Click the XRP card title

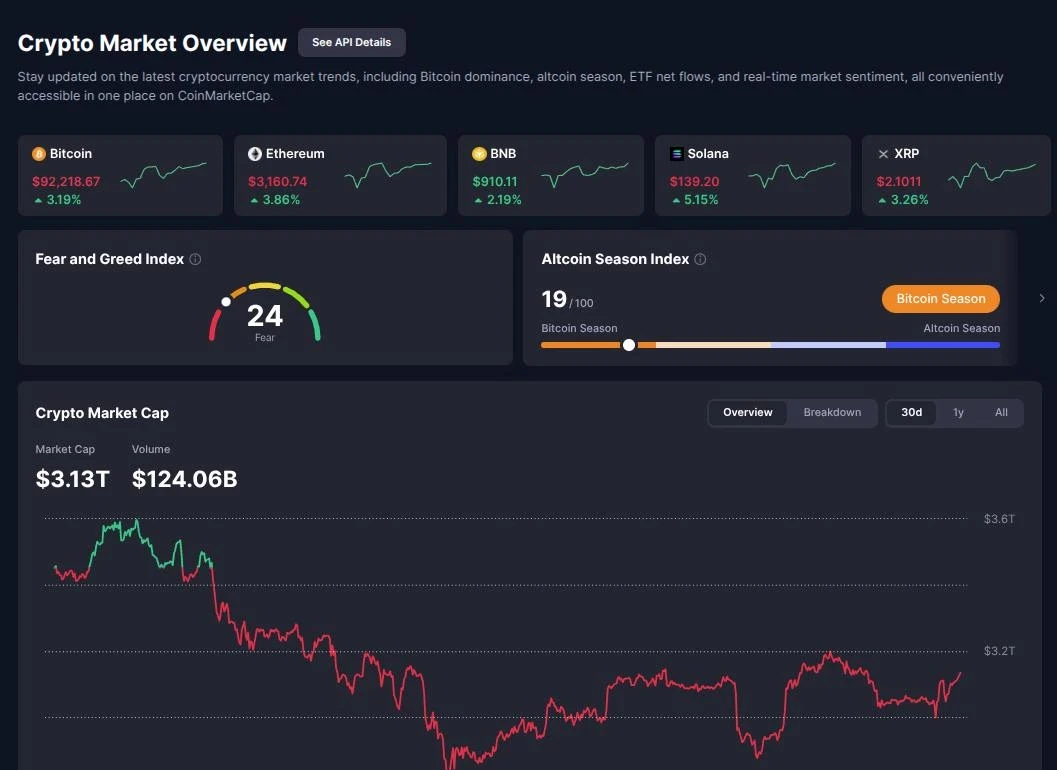point(906,154)
